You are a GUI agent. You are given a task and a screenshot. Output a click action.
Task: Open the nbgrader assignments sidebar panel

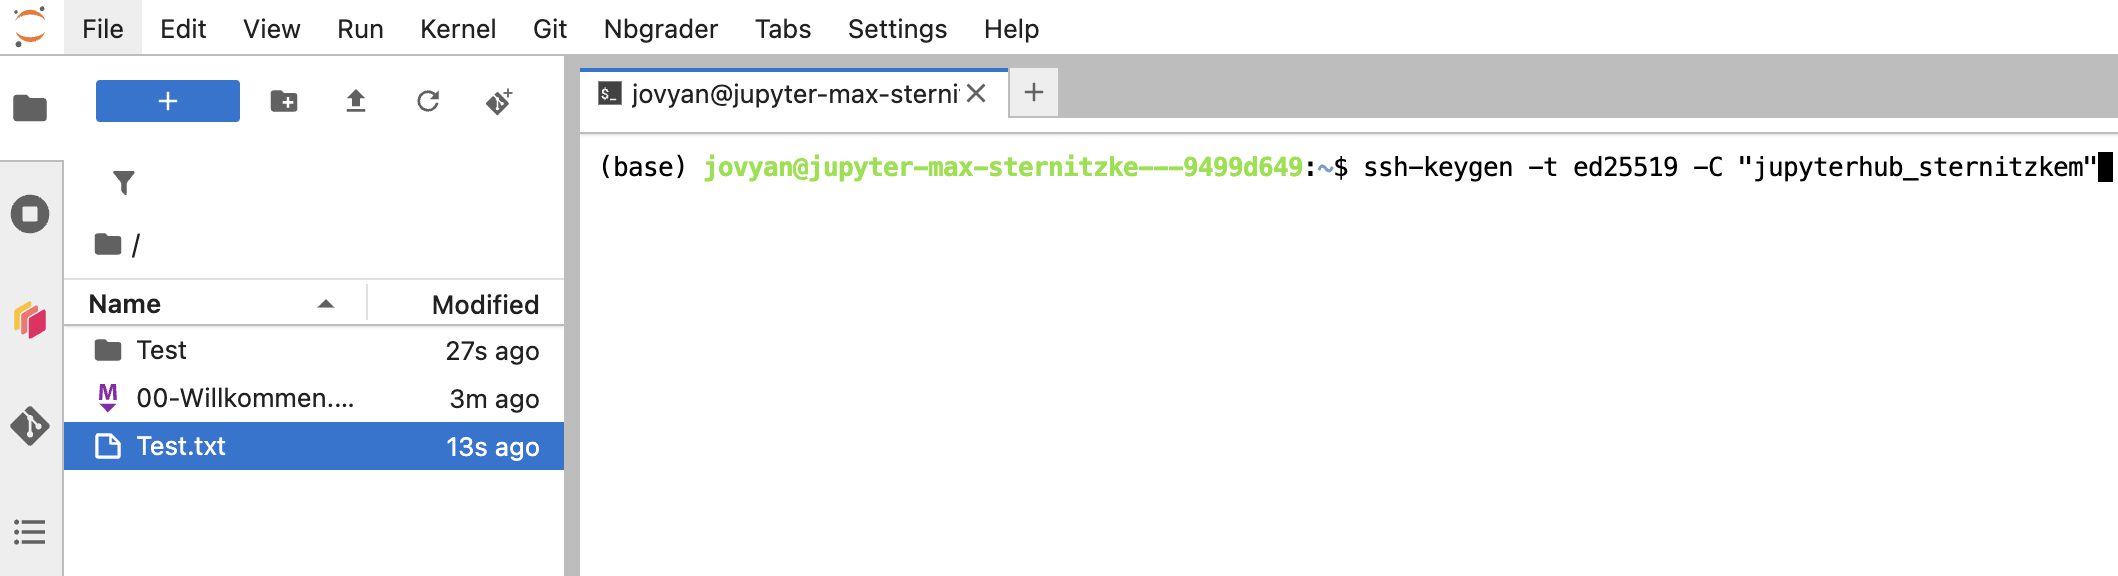(31, 321)
